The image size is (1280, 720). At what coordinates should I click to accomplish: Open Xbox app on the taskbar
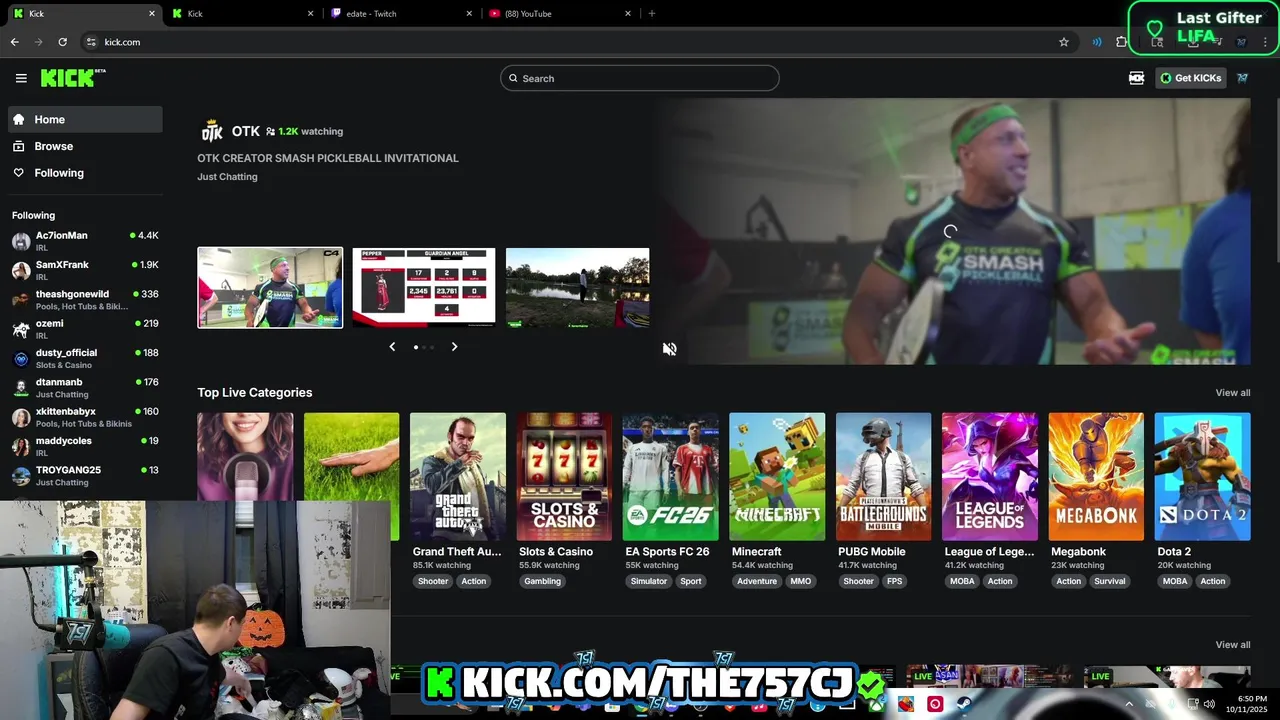(876, 704)
